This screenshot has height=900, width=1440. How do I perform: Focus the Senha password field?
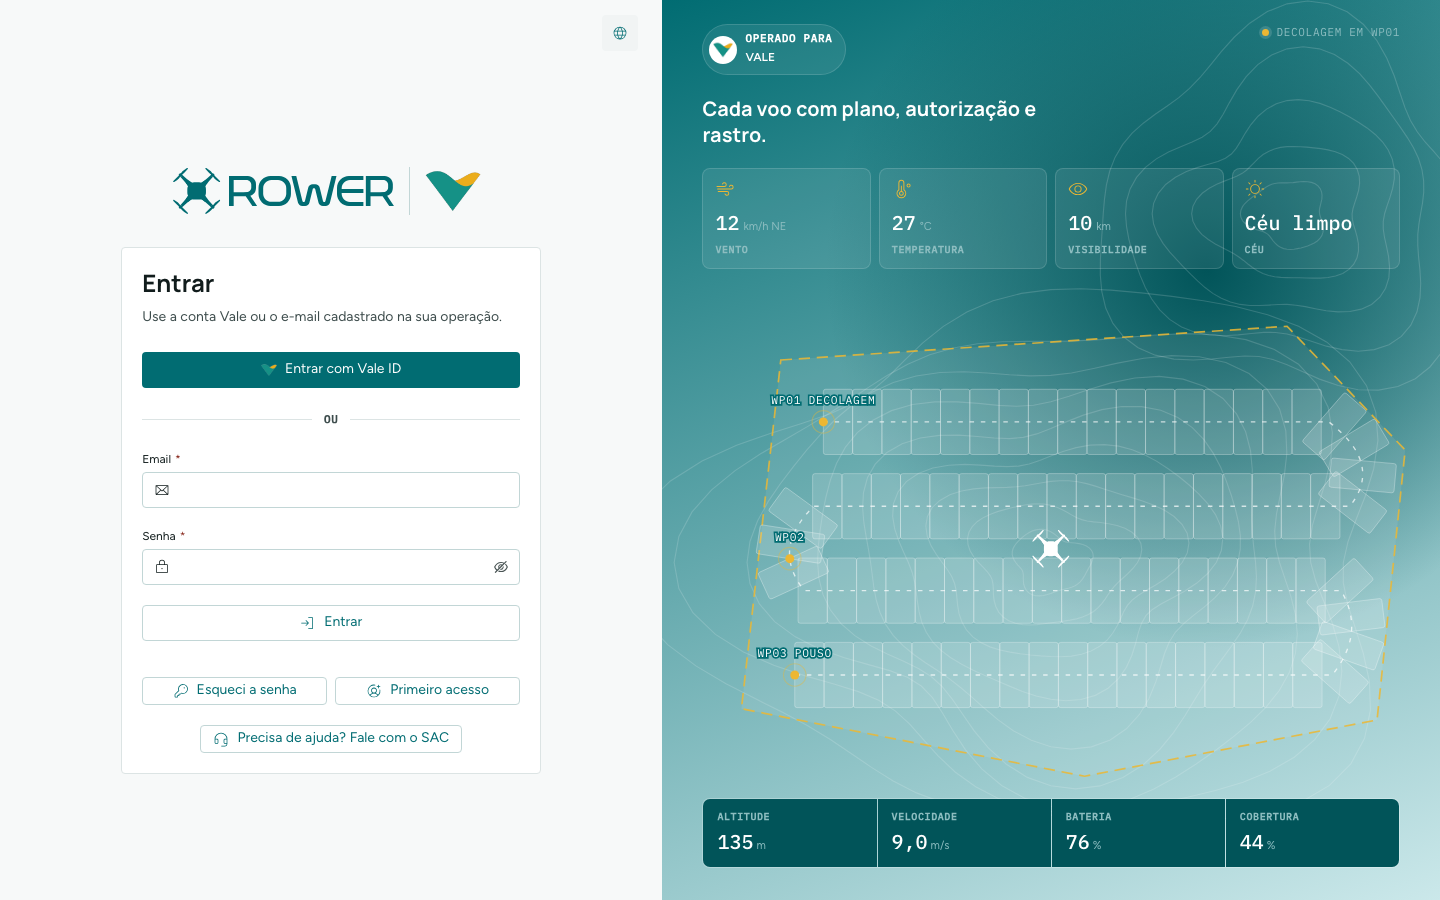(331, 567)
